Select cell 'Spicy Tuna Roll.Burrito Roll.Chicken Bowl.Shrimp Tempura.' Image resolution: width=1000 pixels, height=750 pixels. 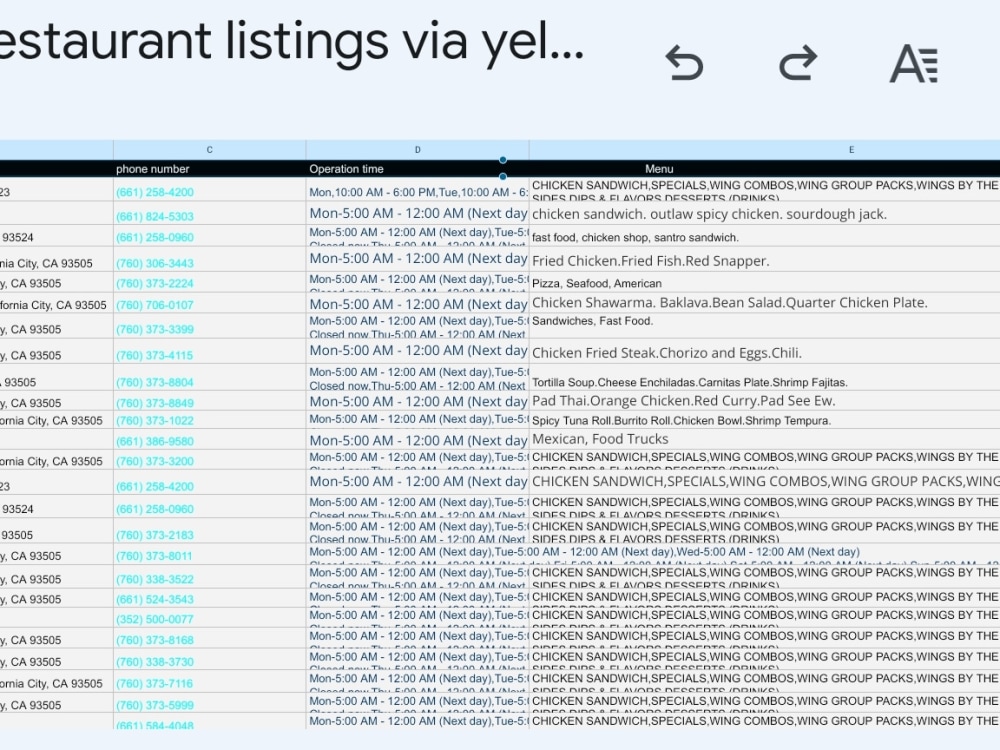[765, 420]
